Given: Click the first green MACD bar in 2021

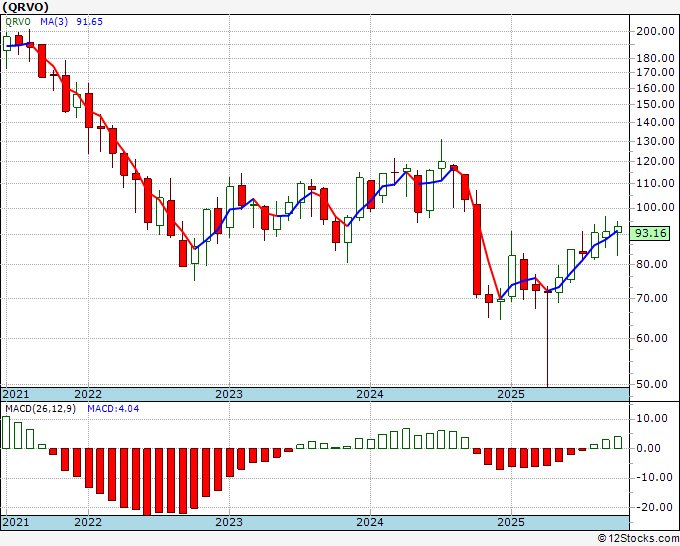Looking at the screenshot, I should [x=6, y=432].
